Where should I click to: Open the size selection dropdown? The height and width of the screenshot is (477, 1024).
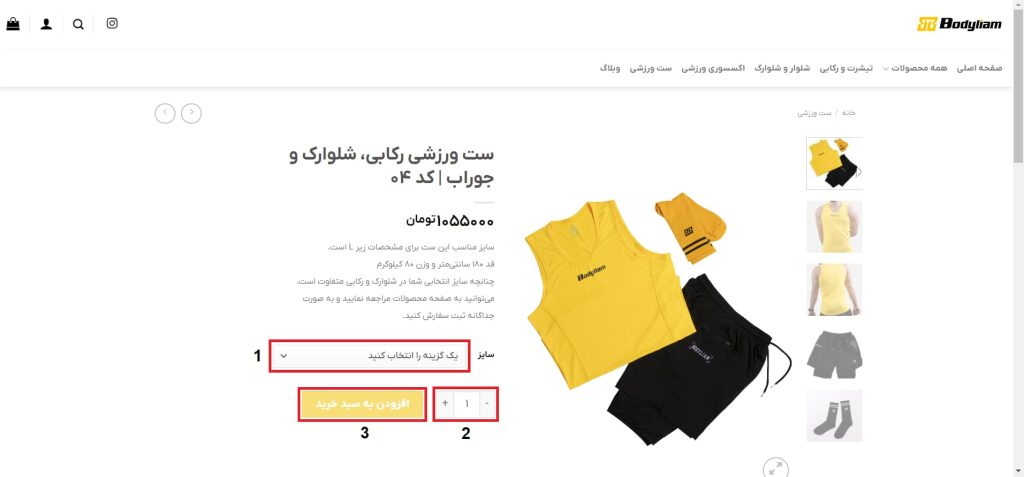click(x=370, y=355)
